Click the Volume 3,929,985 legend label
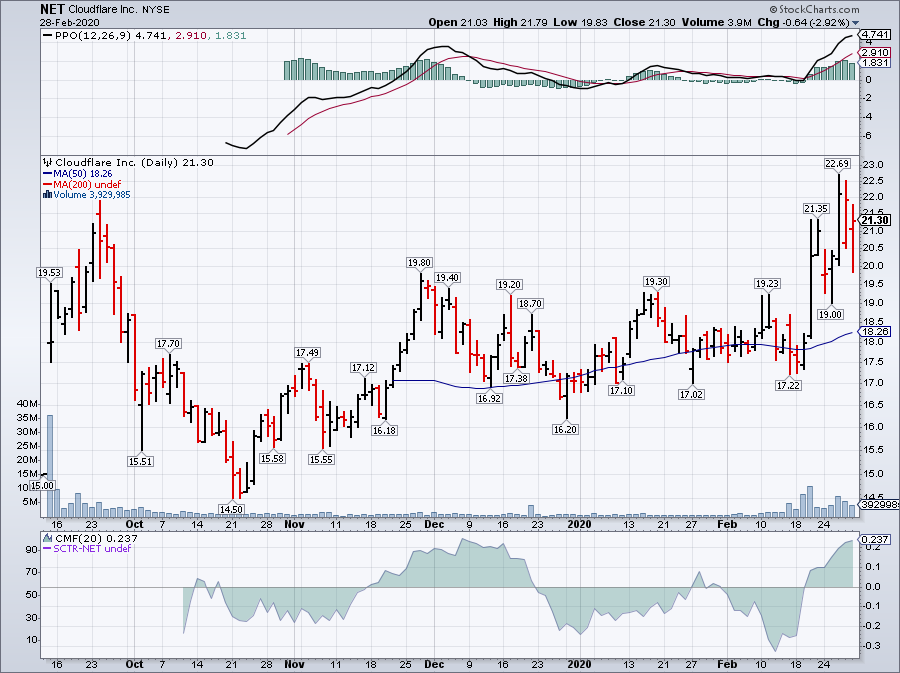This screenshot has width=900, height=673. tap(92, 195)
